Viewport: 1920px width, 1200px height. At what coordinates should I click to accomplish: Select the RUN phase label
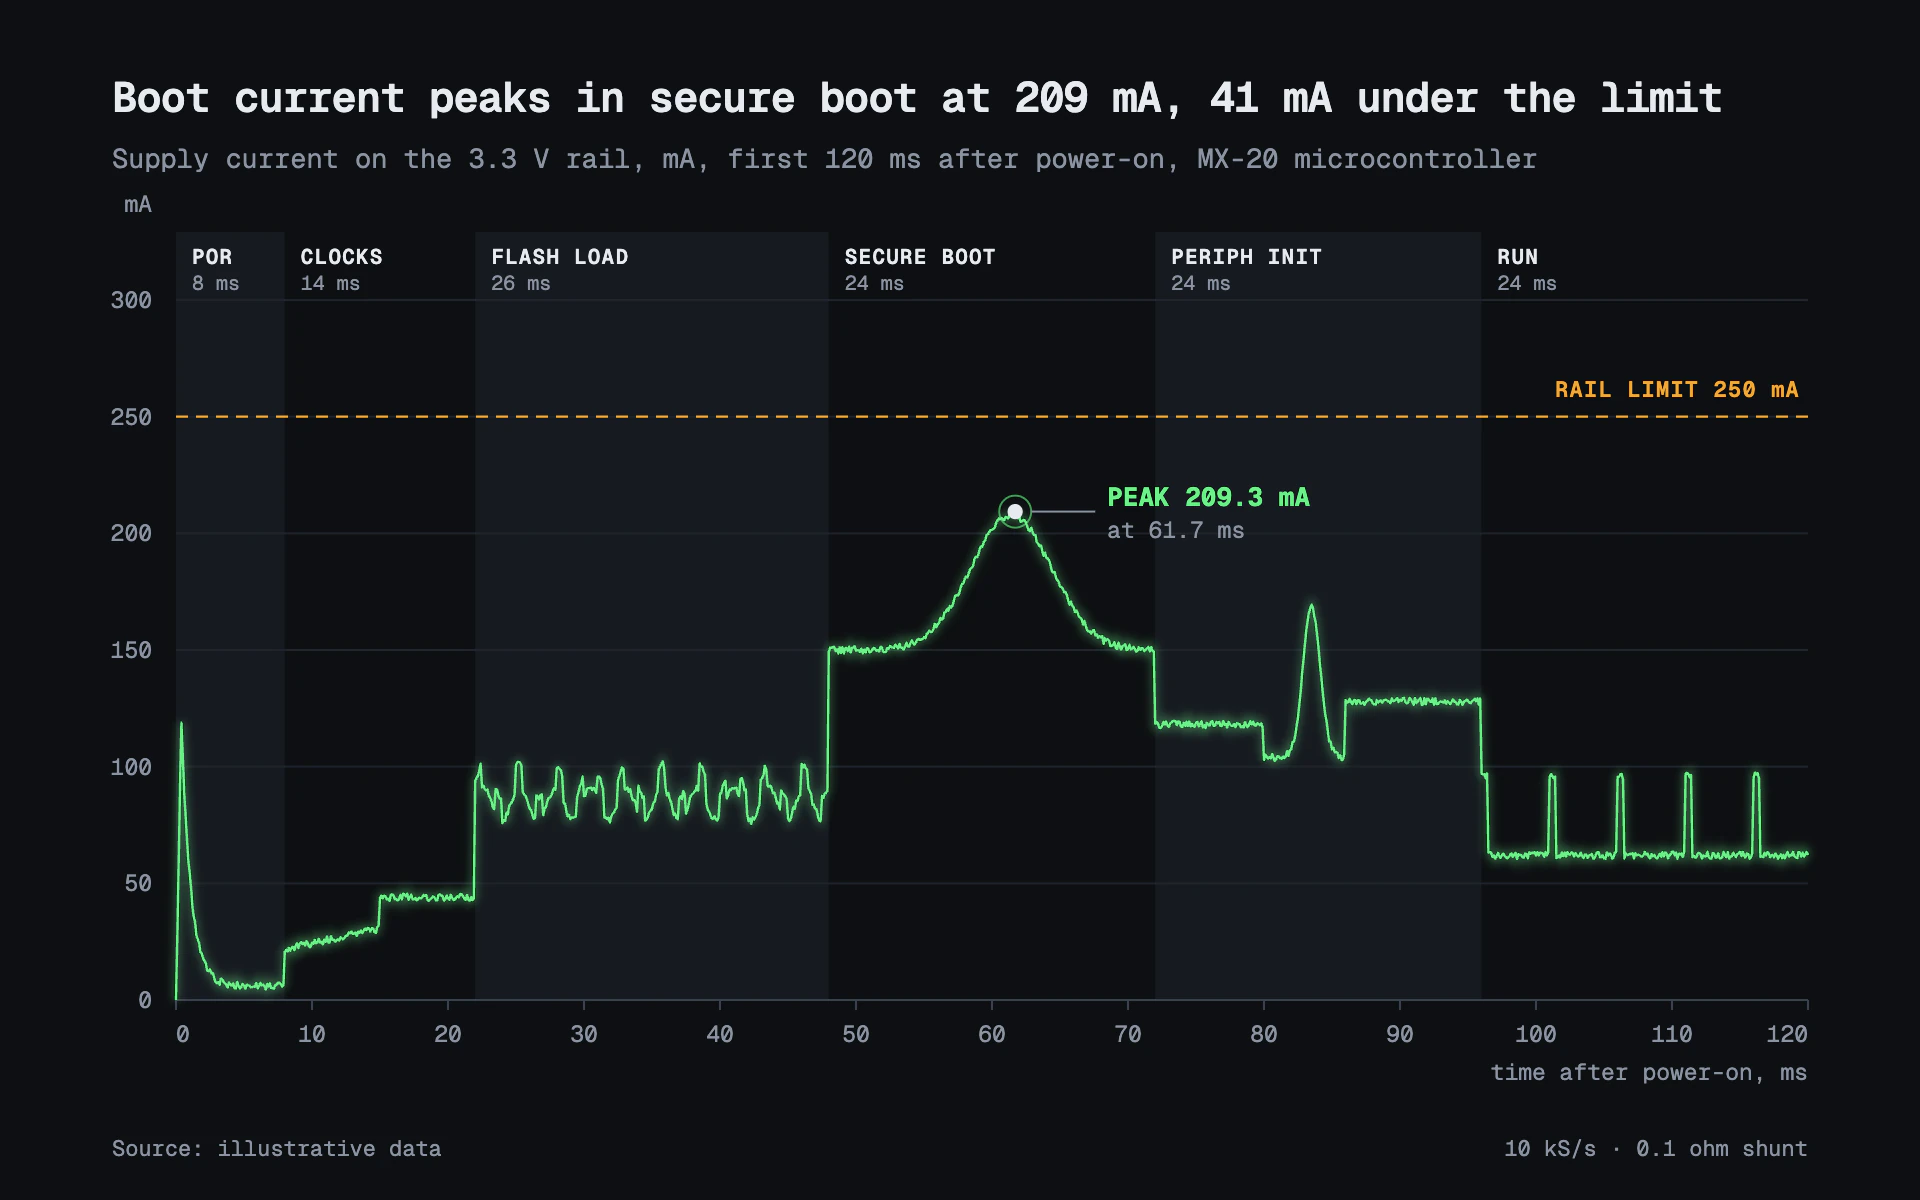point(1517,257)
